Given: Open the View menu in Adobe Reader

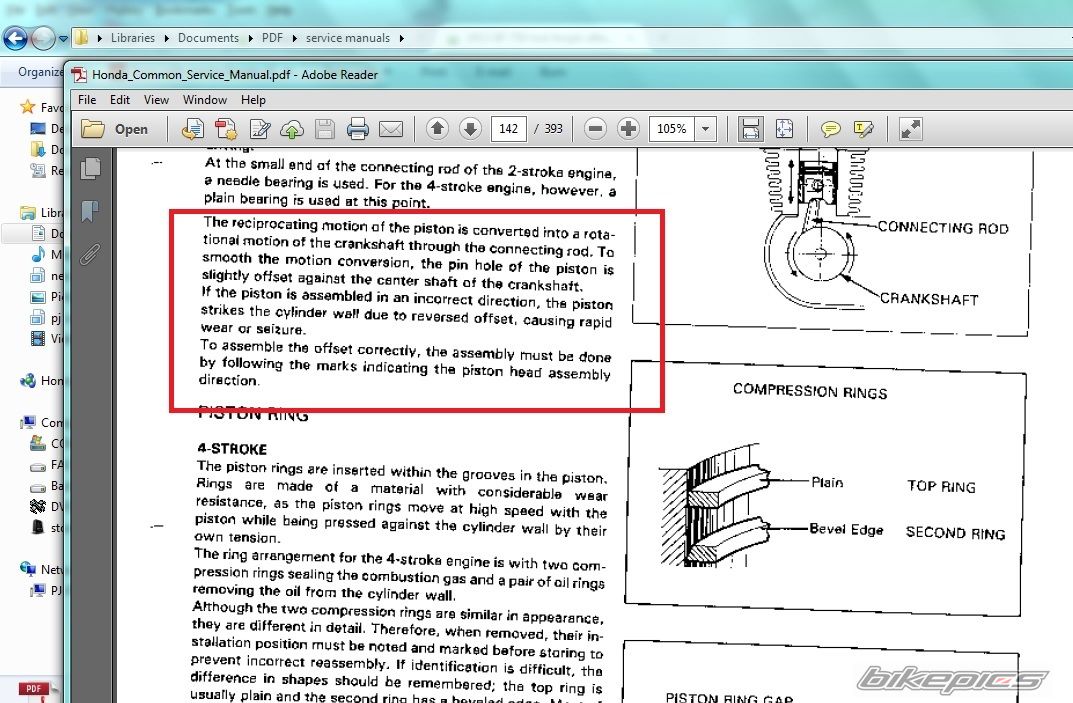Looking at the screenshot, I should tap(156, 100).
